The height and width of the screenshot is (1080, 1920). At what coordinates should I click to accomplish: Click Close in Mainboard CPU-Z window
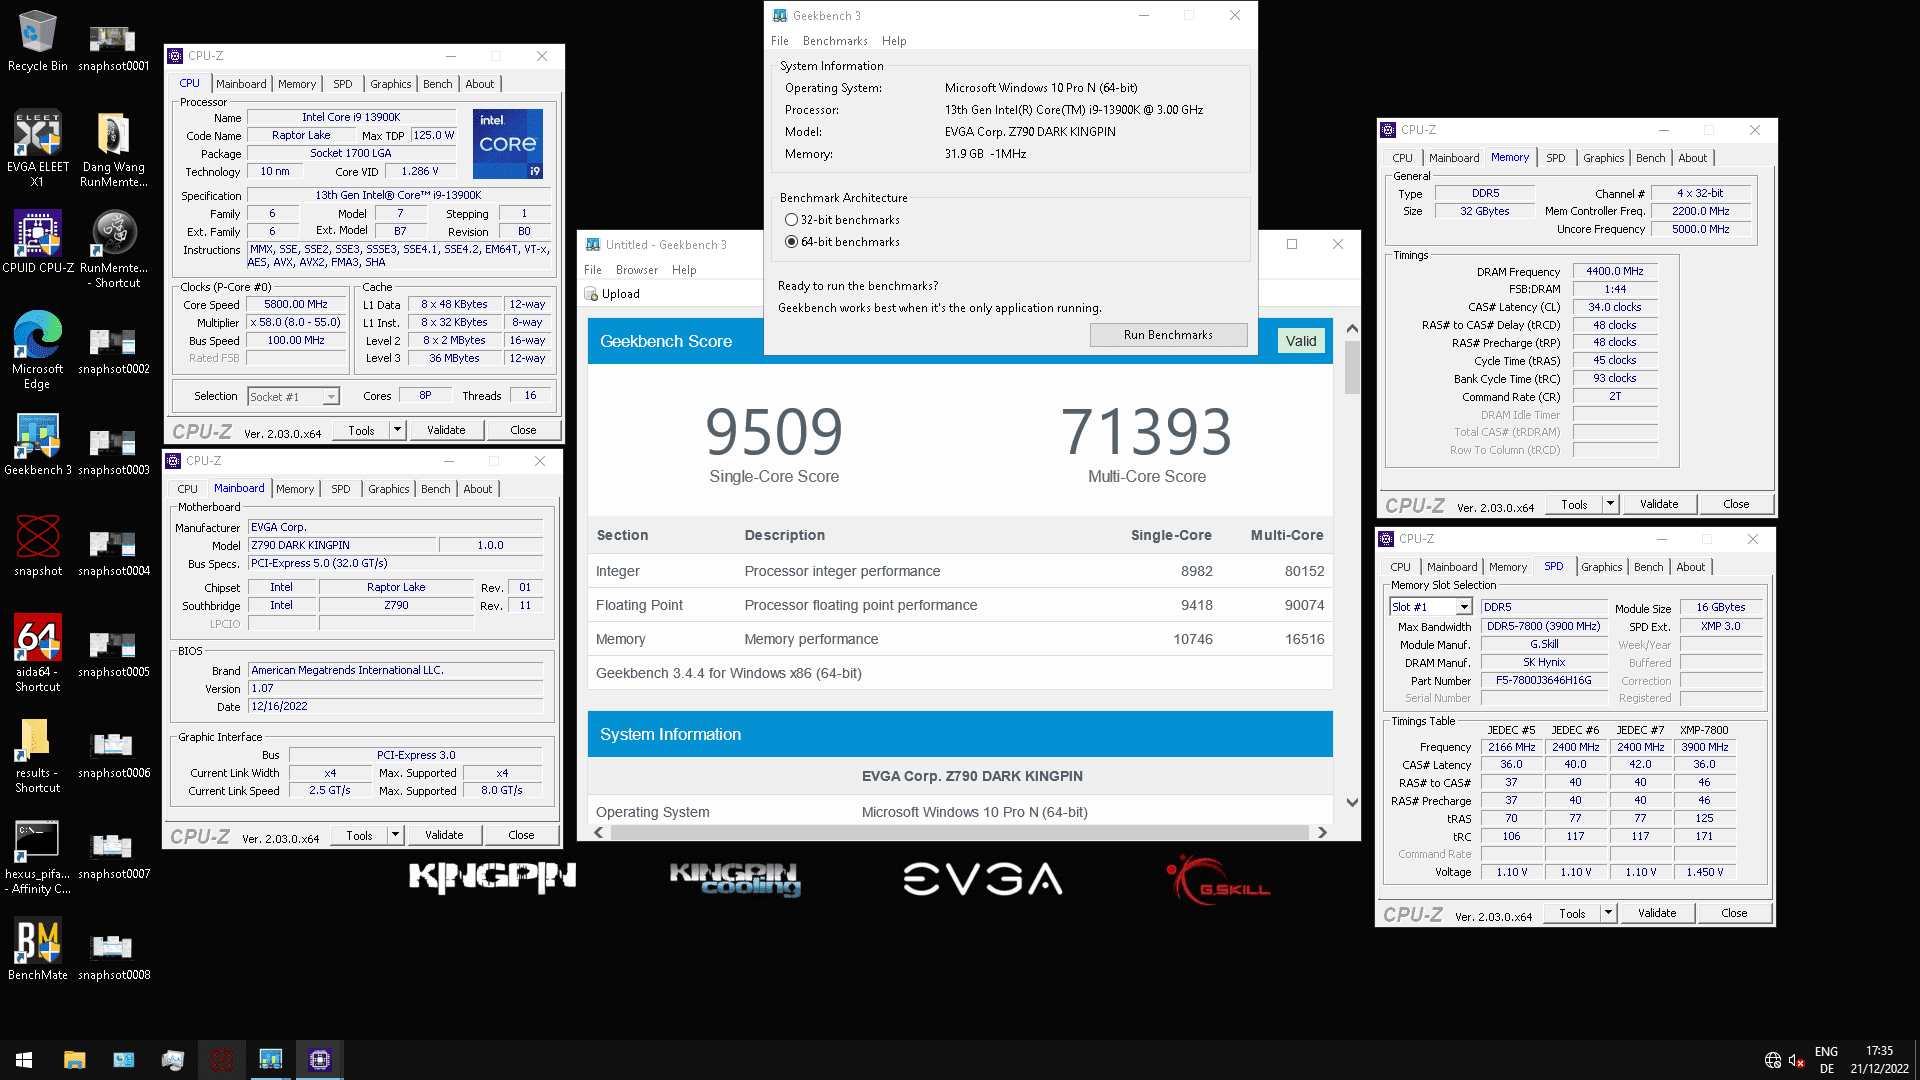(x=521, y=835)
